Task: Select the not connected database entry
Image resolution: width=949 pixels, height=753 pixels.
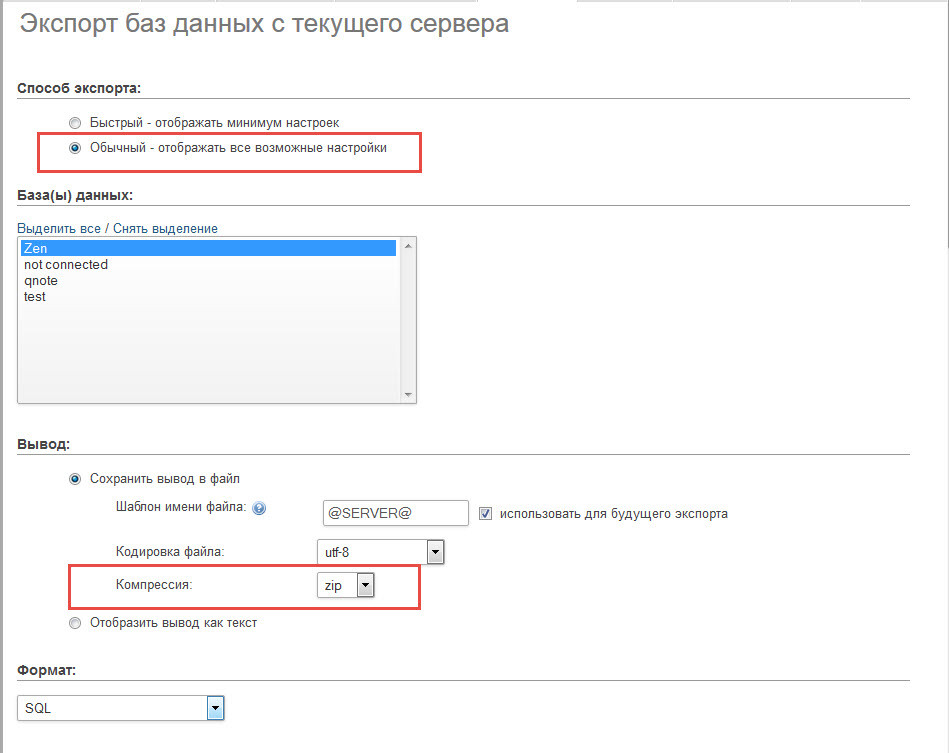Action: (x=209, y=265)
